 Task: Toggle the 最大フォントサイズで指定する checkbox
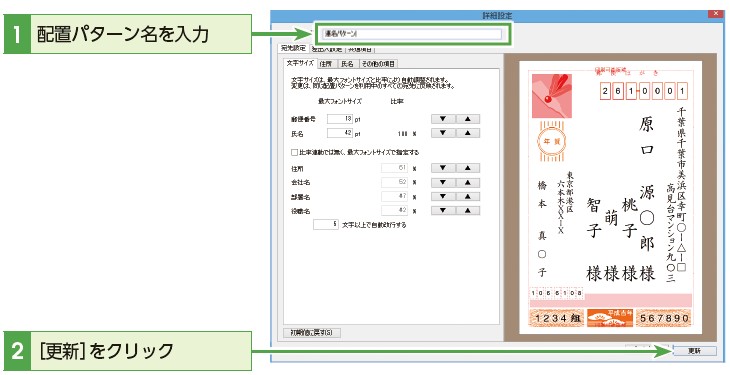(x=294, y=152)
